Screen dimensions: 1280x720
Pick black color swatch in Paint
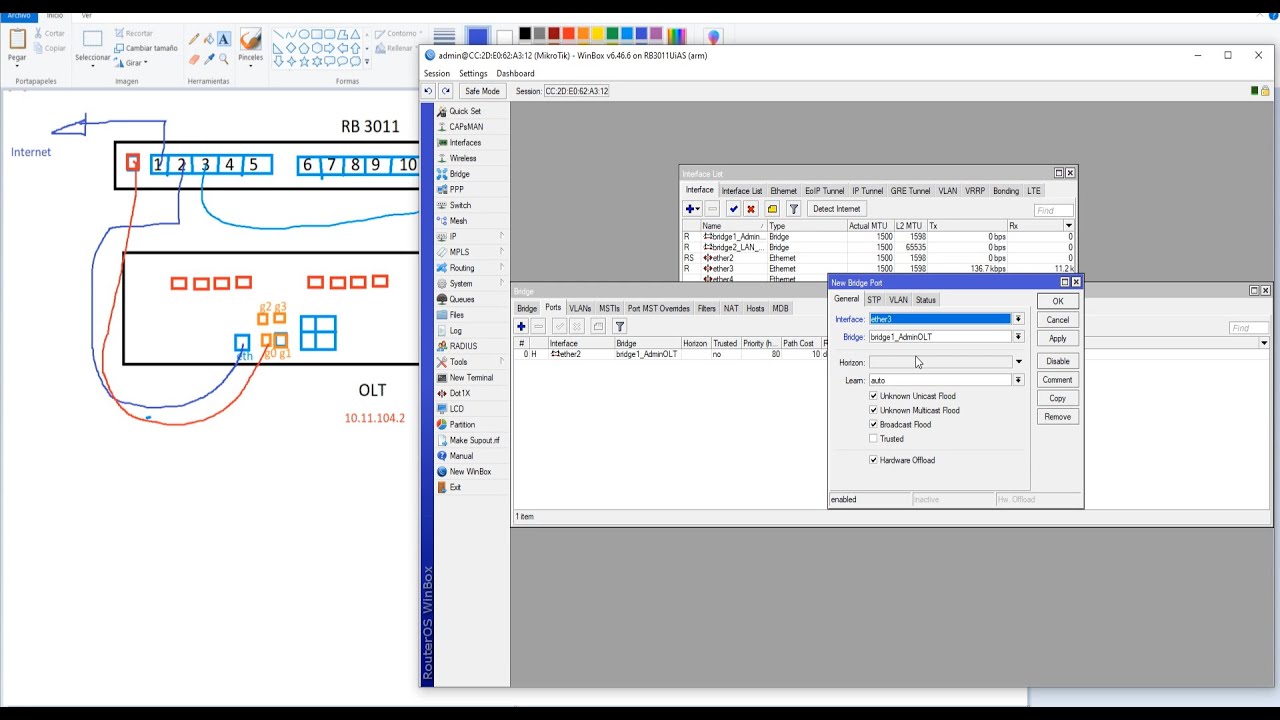pos(525,34)
